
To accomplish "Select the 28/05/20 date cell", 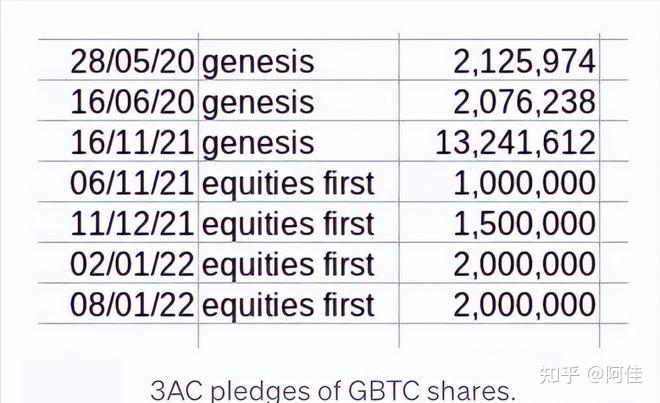I will (x=118, y=60).
